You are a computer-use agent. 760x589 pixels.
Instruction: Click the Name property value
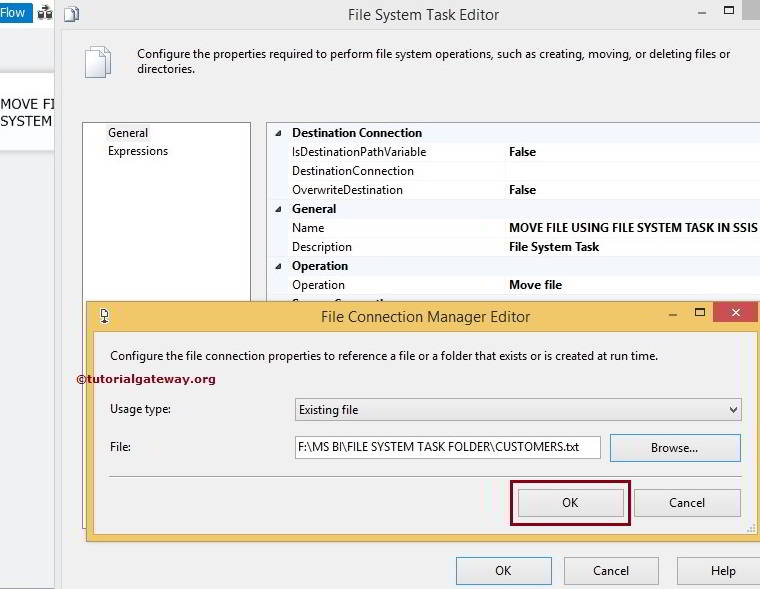point(633,228)
